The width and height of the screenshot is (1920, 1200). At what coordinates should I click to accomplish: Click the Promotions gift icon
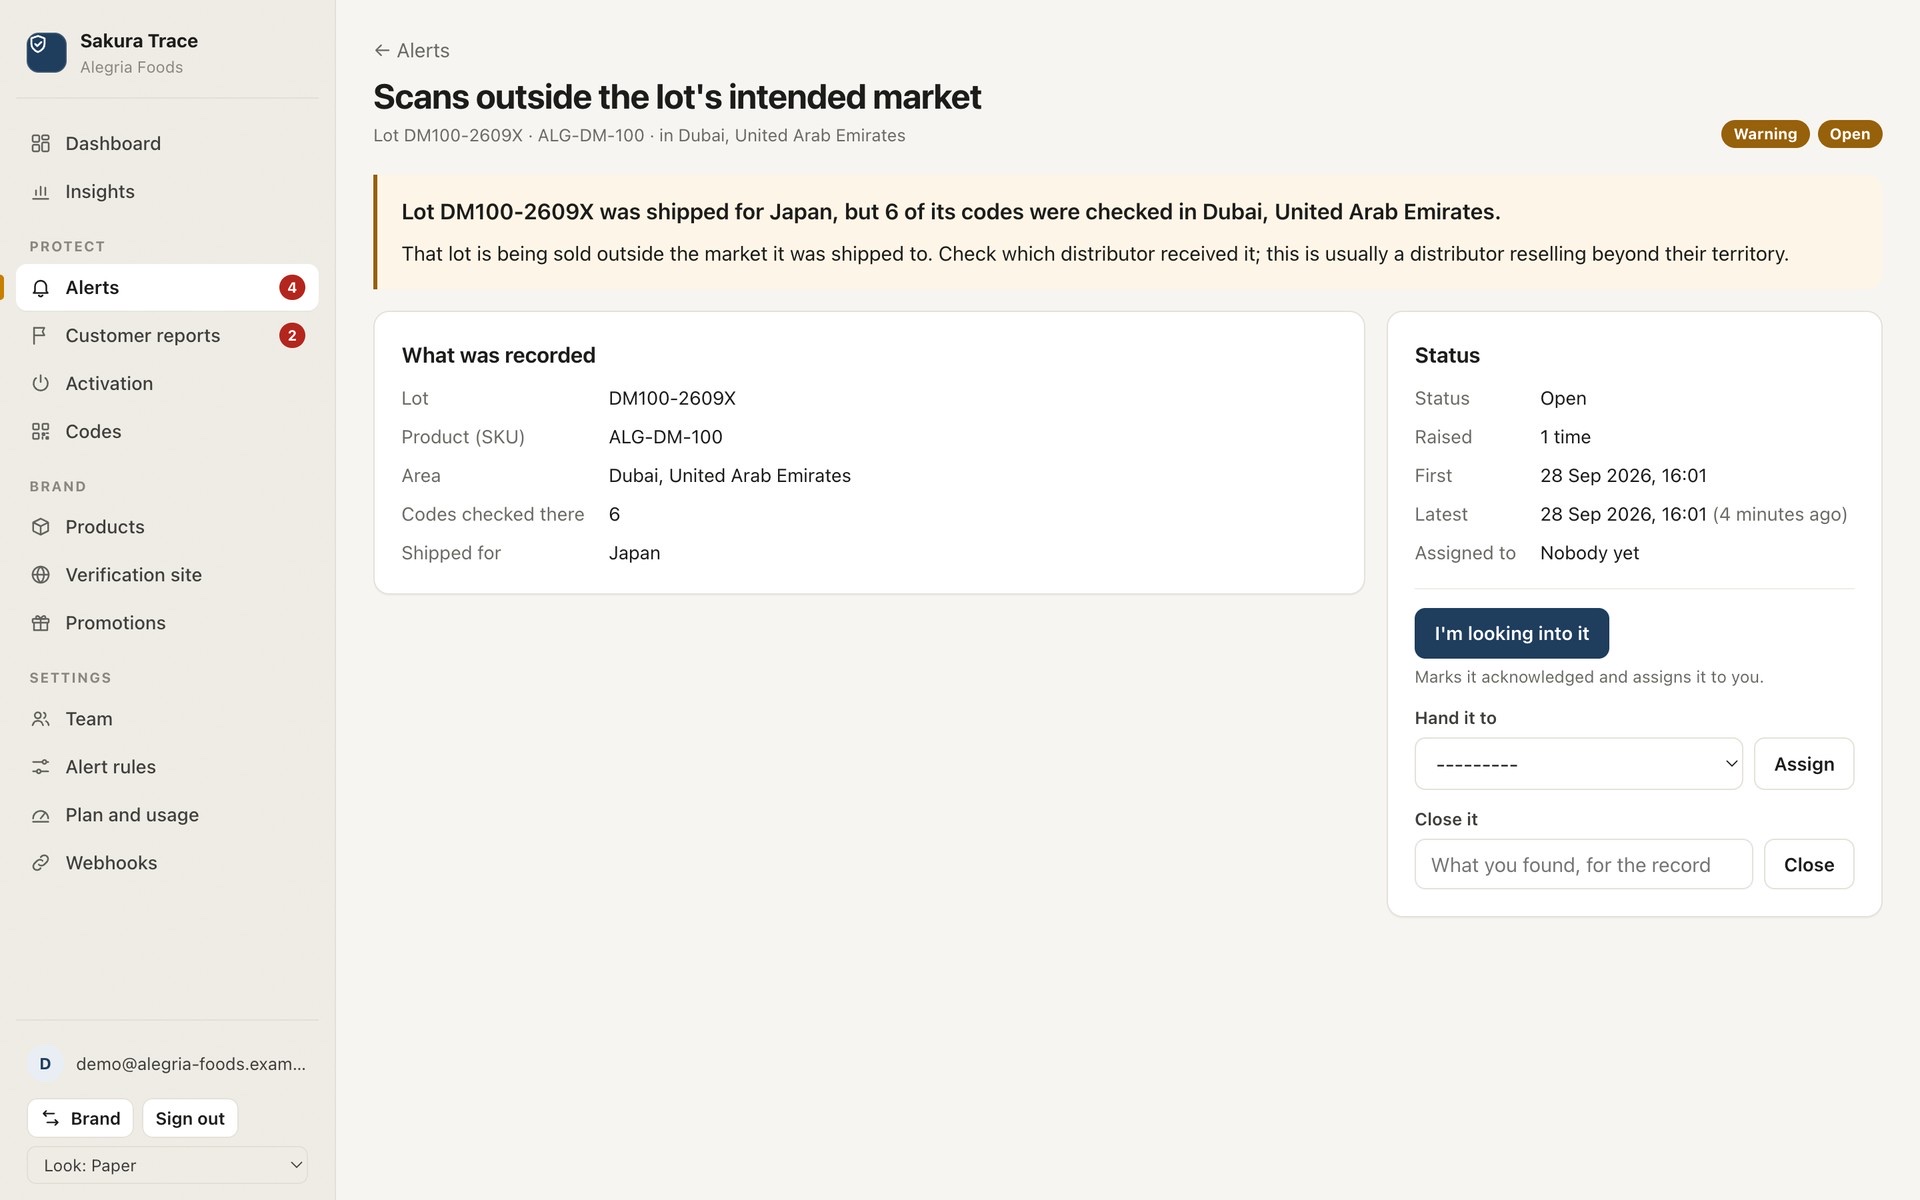[40, 623]
